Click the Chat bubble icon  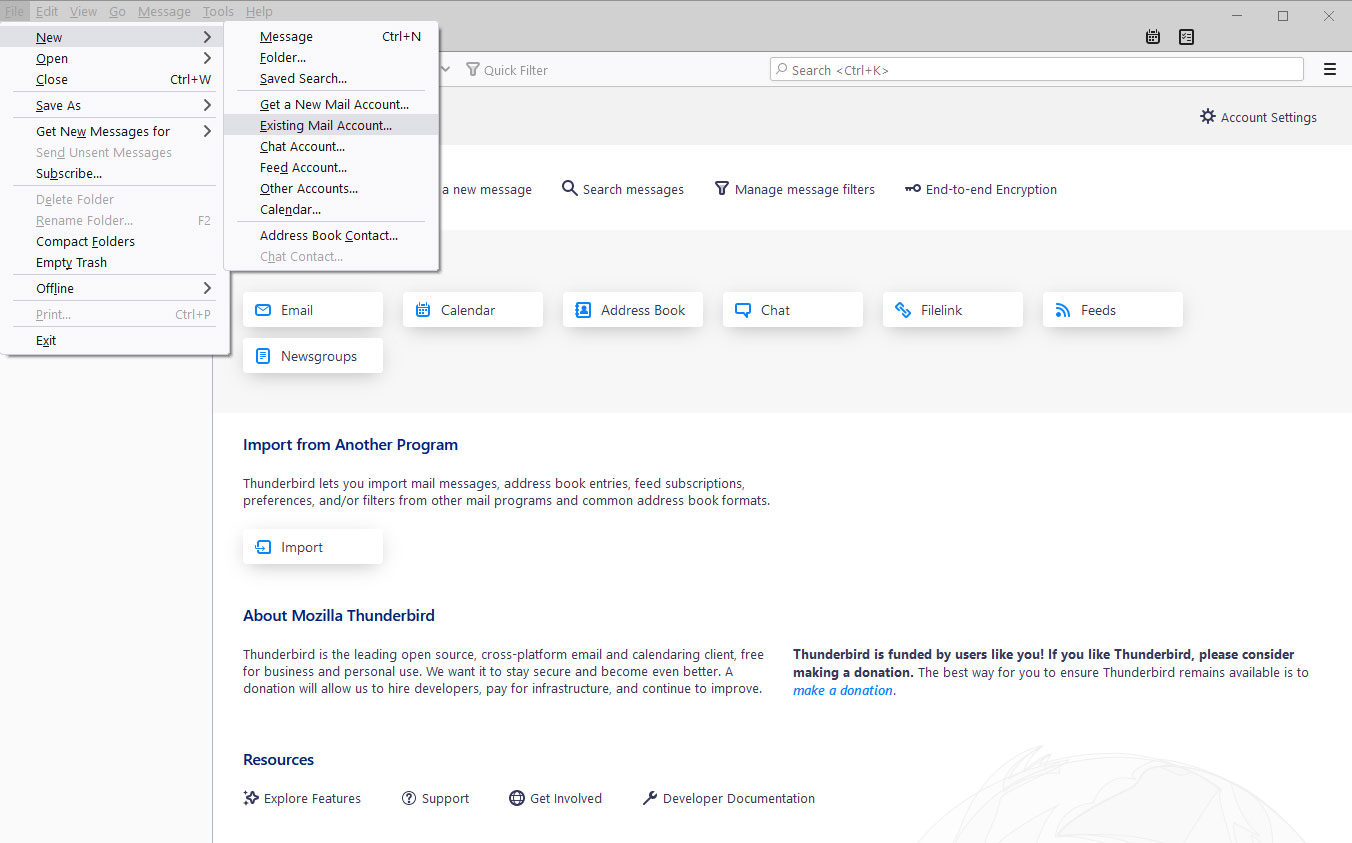[x=743, y=310]
